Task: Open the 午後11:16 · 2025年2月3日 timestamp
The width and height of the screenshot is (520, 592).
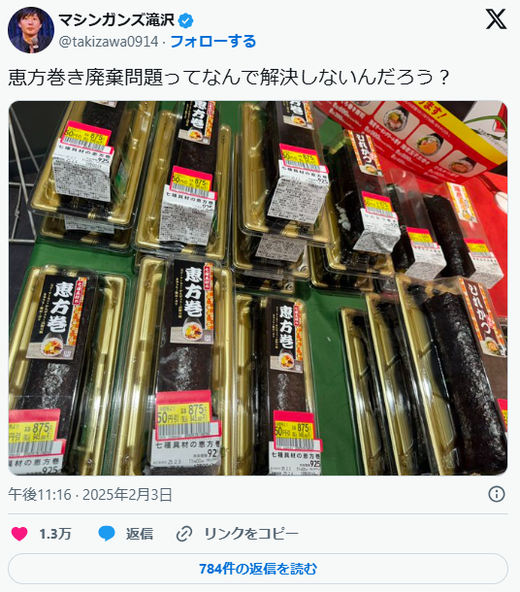Action: point(90,495)
